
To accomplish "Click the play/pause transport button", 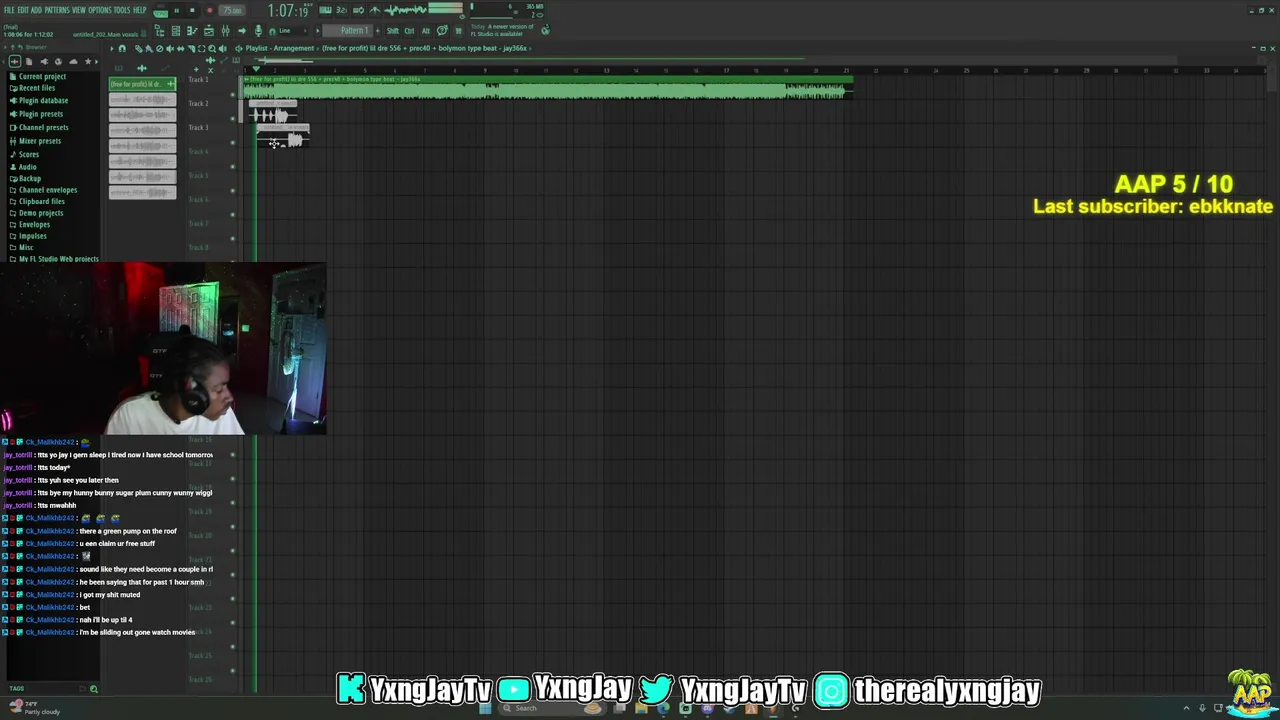I will tap(176, 10).
